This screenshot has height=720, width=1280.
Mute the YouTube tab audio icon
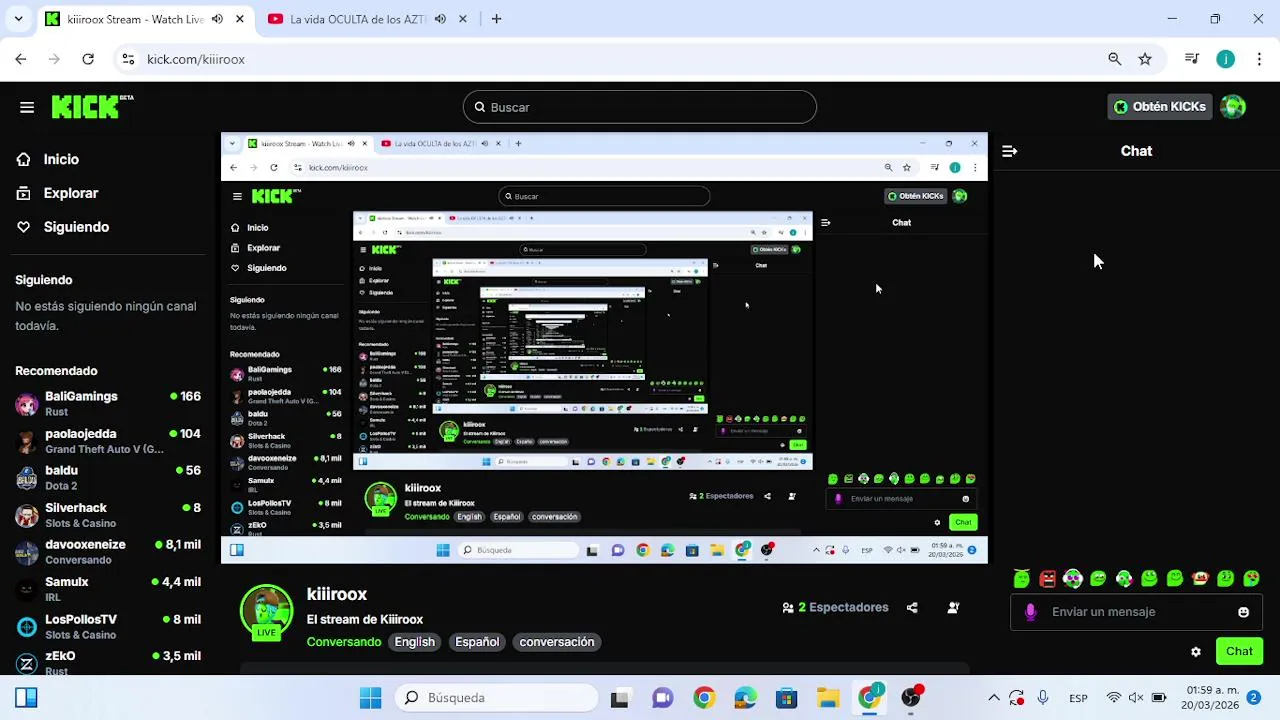440,19
